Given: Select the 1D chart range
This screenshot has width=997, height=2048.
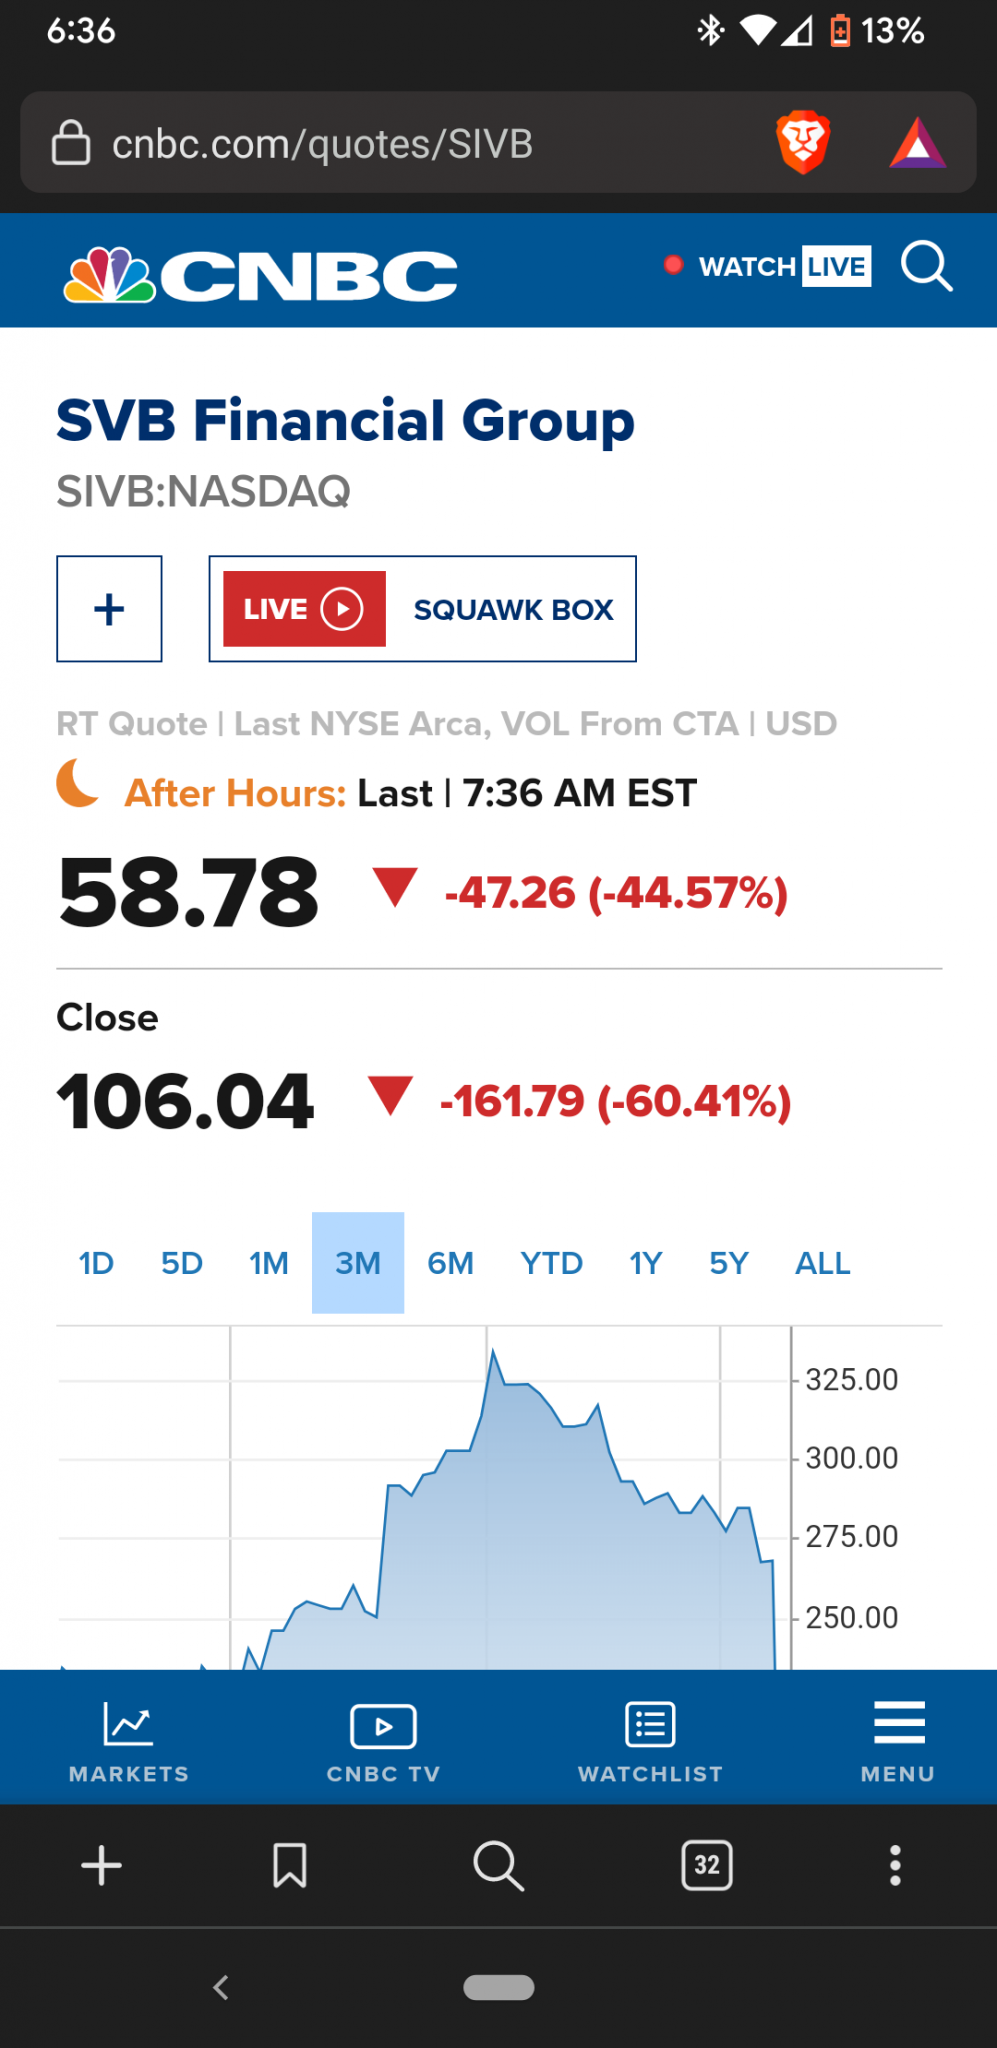Looking at the screenshot, I should click(96, 1263).
